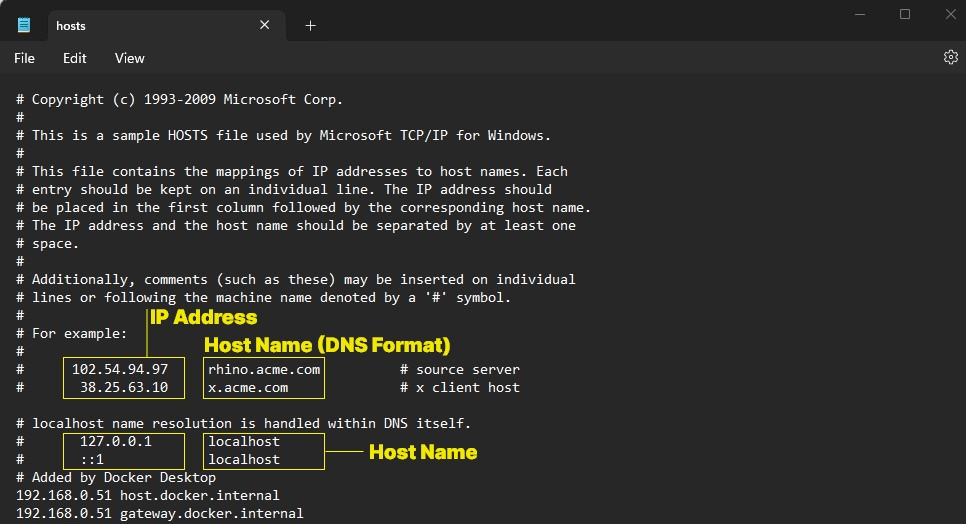Click the '# For example:' line

click(x=71, y=333)
